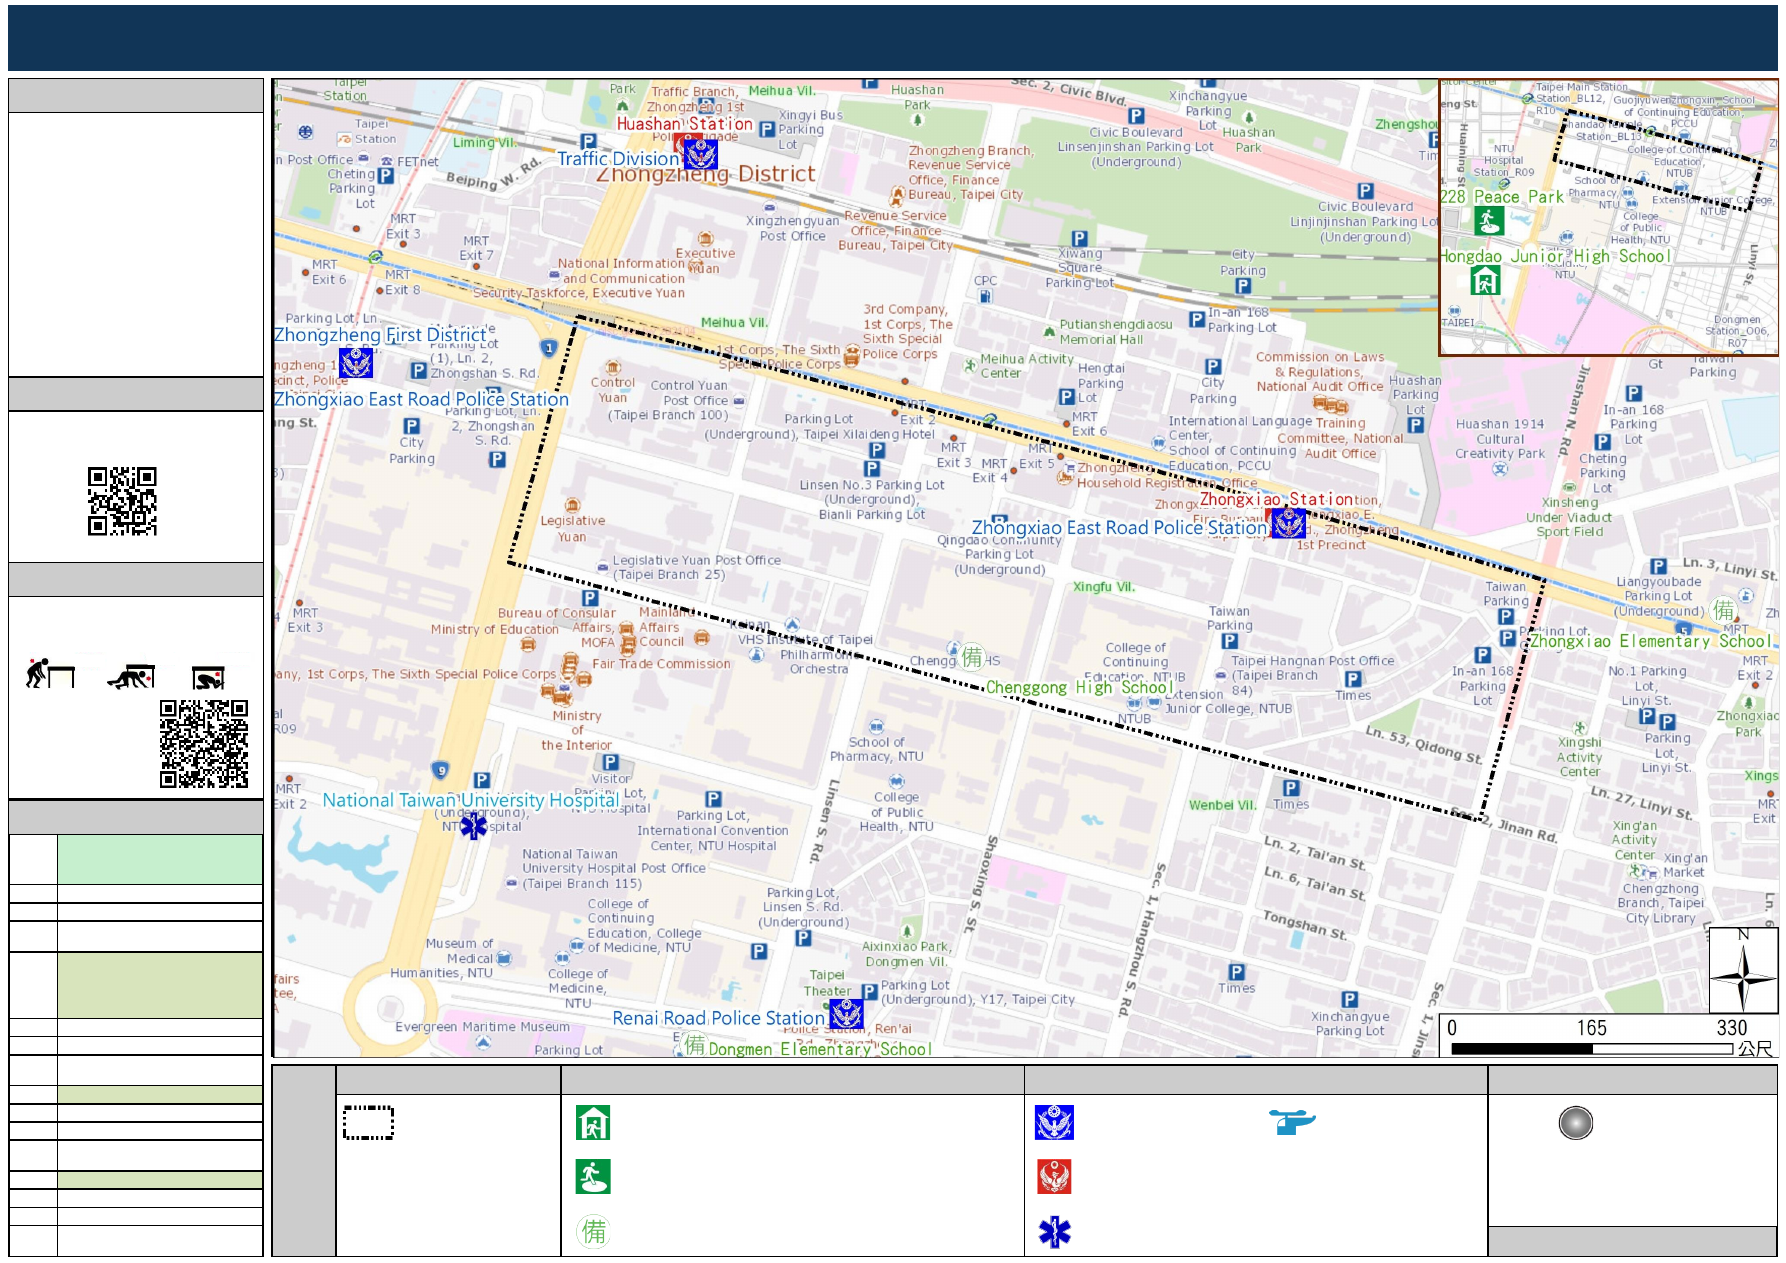Click the hold-on earthquake safety pictogram
Screen dimensions: 1786x1263
(208, 678)
